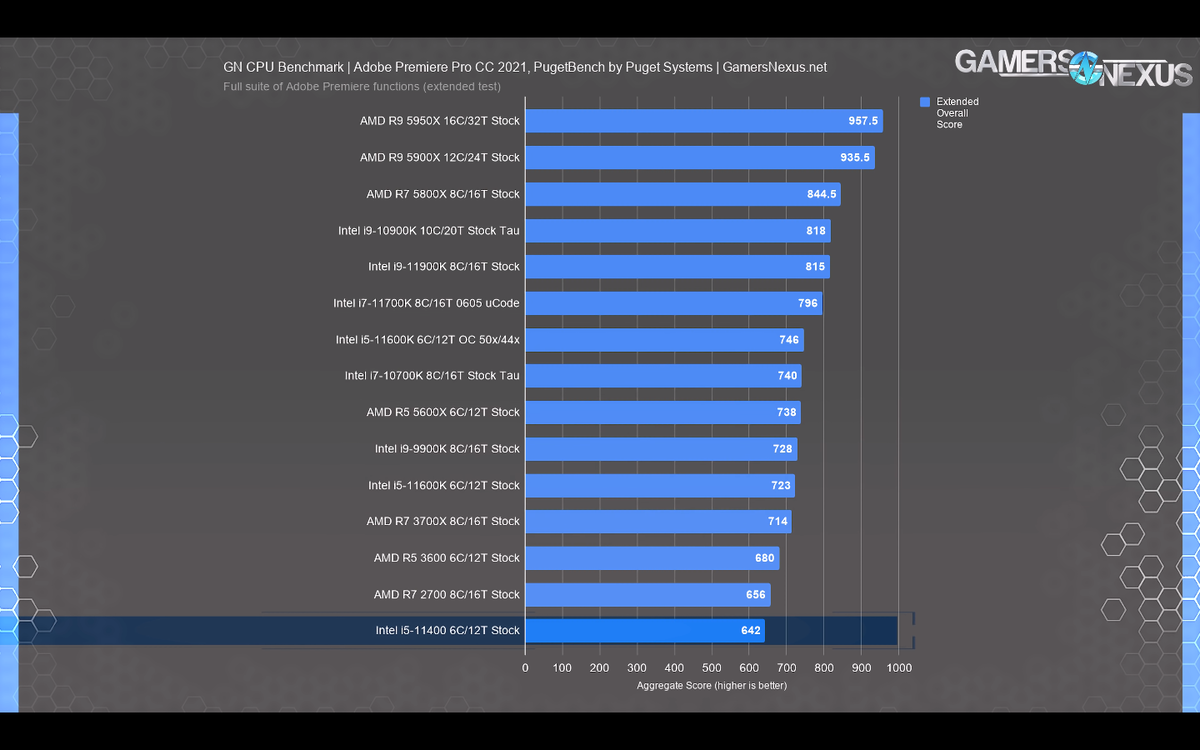Click the 740 score value

click(787, 376)
